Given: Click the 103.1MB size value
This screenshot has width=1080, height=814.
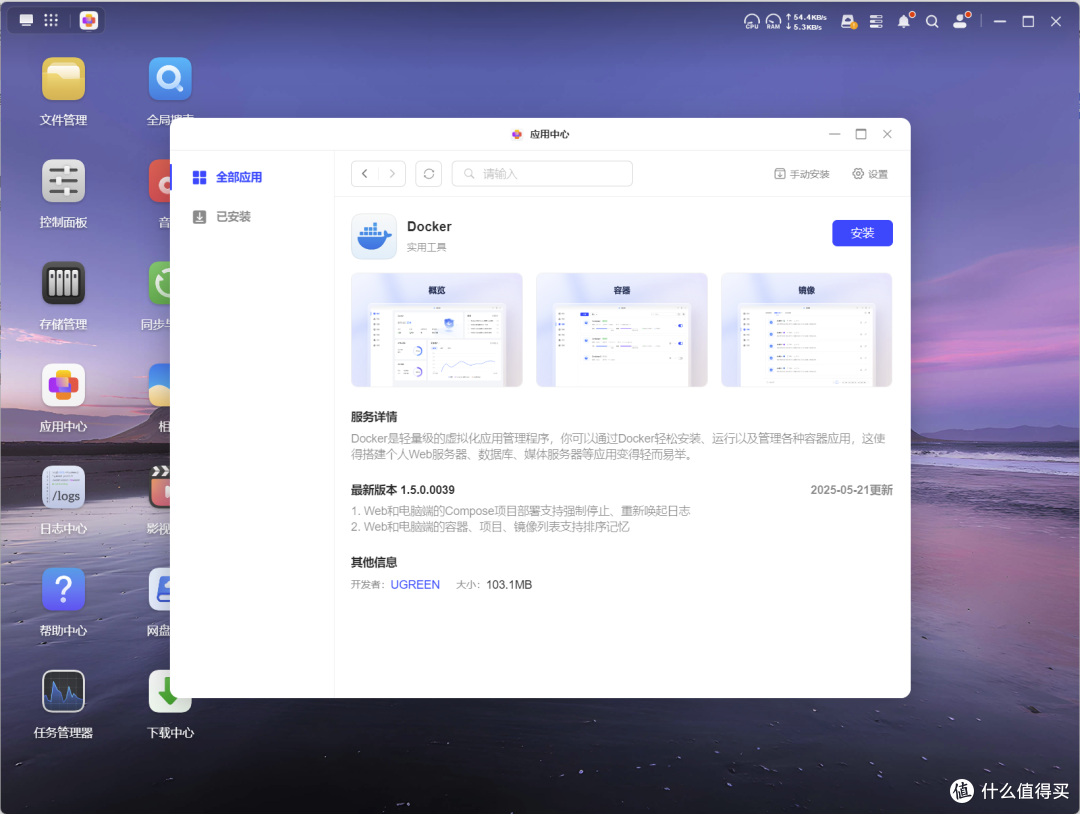Looking at the screenshot, I should tap(509, 585).
